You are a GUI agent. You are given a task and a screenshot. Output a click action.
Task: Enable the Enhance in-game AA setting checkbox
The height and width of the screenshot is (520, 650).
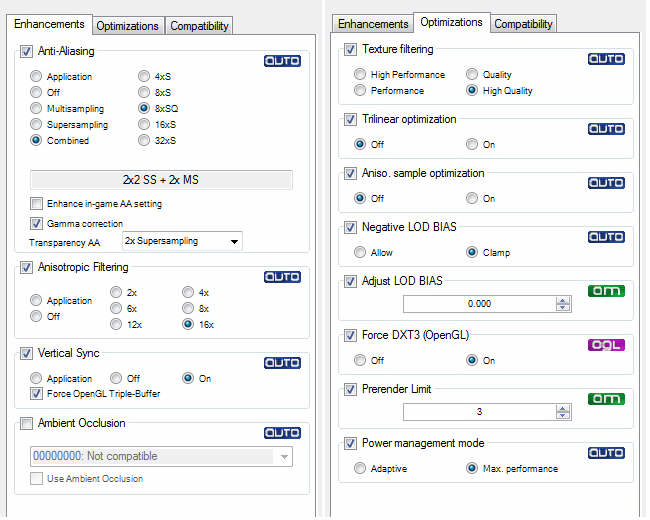point(37,204)
